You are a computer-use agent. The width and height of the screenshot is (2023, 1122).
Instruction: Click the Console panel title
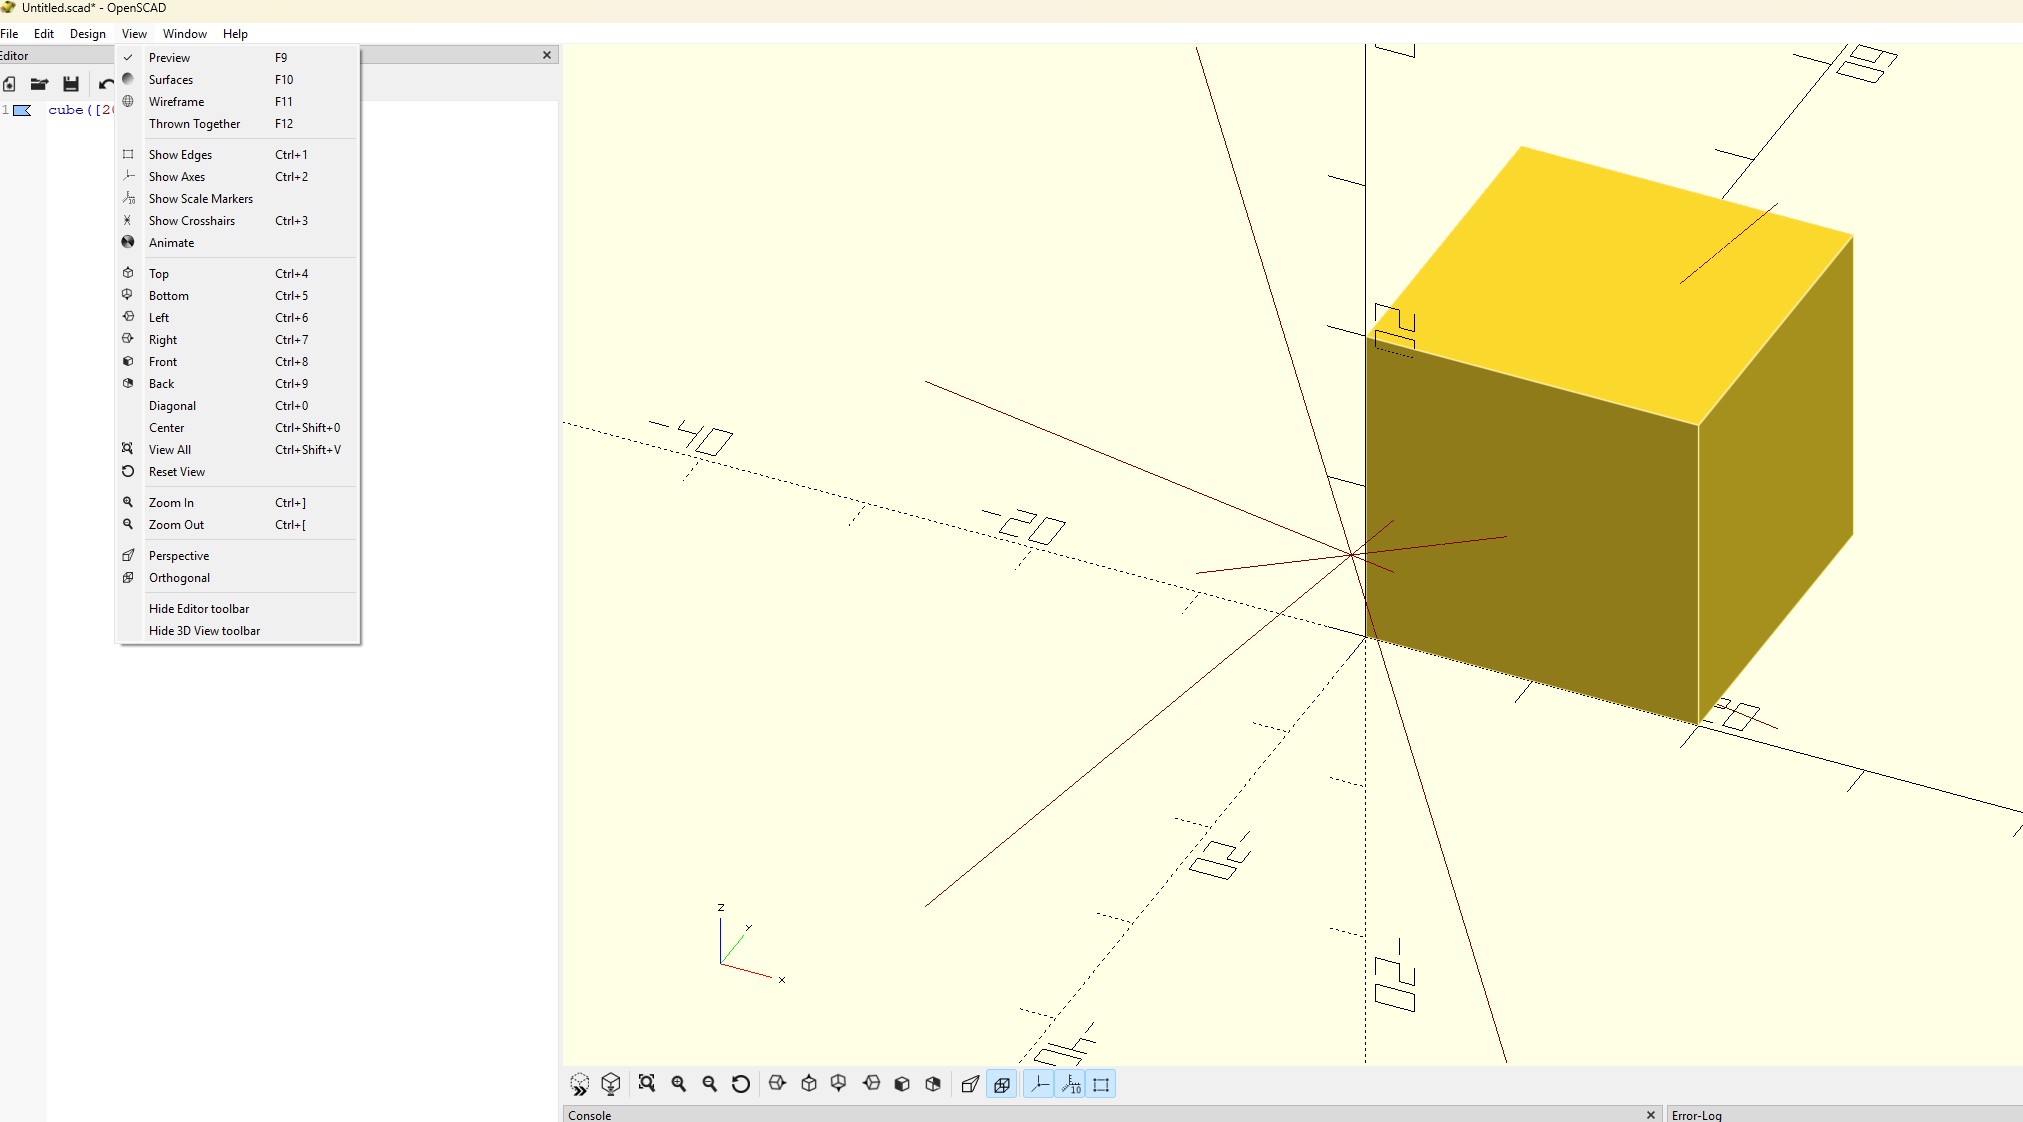tap(589, 1115)
